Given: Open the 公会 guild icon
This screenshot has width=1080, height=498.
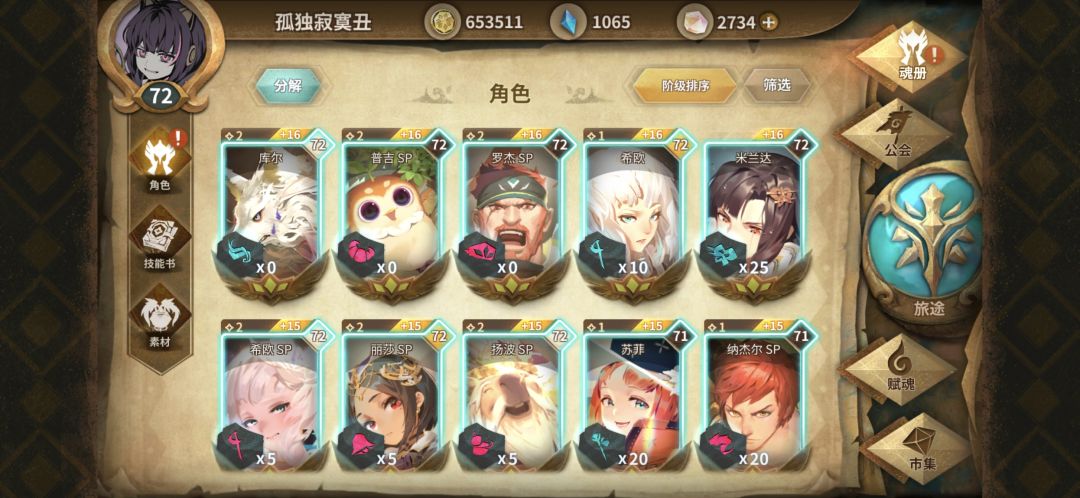Looking at the screenshot, I should coord(895,133).
